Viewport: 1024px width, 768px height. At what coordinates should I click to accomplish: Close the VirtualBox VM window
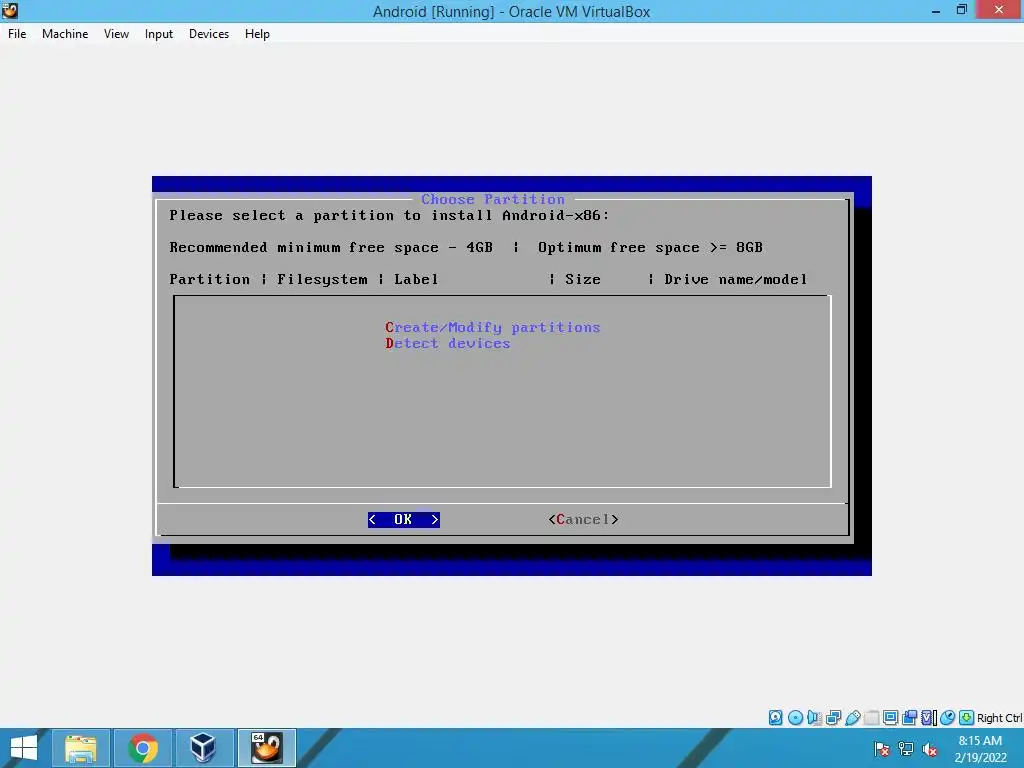click(999, 10)
